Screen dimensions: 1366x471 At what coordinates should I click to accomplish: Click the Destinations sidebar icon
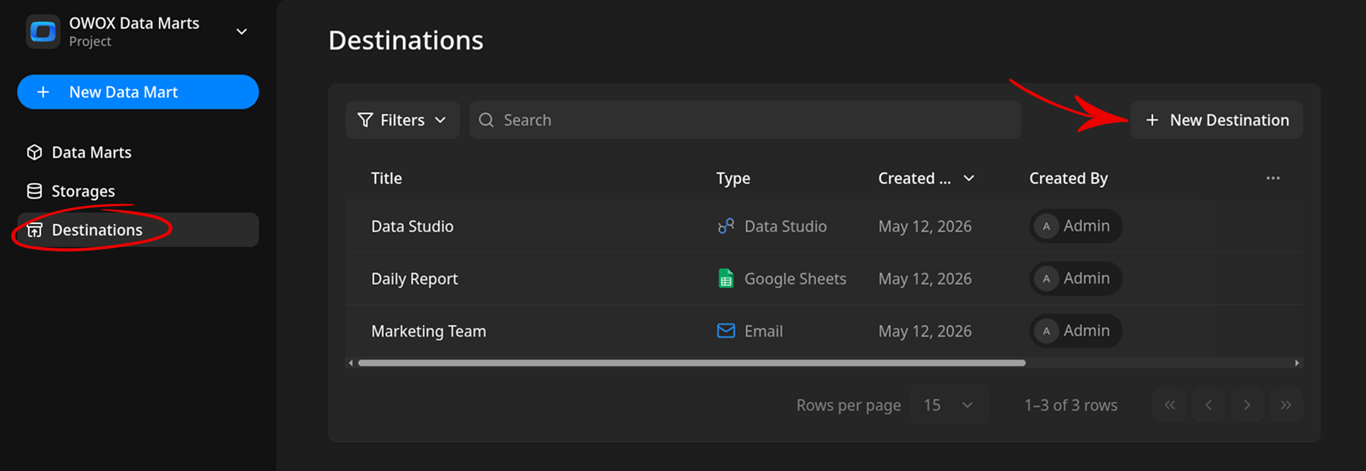tap(34, 230)
